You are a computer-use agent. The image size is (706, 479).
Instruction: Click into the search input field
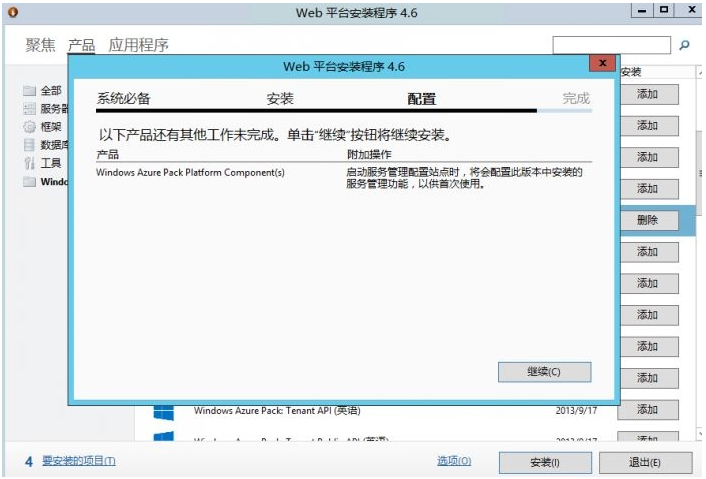point(611,45)
